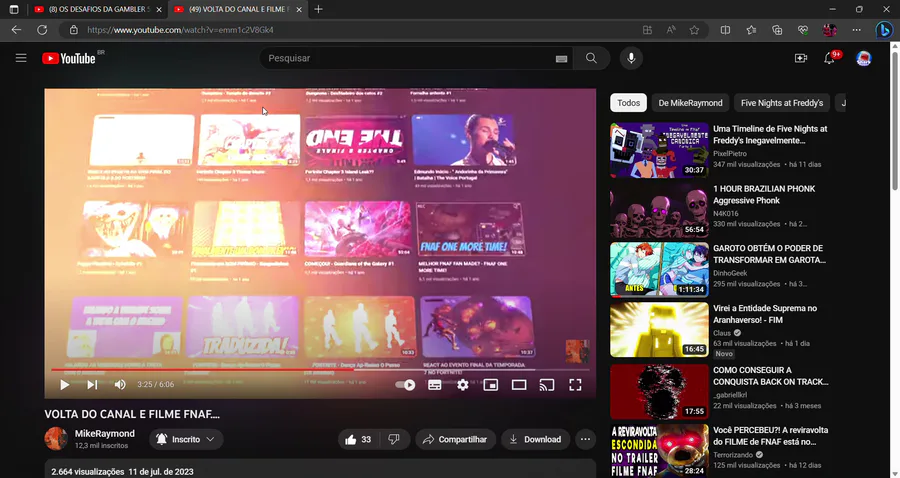The image size is (900, 478).
Task: Open video settings gear
Action: pos(463,384)
